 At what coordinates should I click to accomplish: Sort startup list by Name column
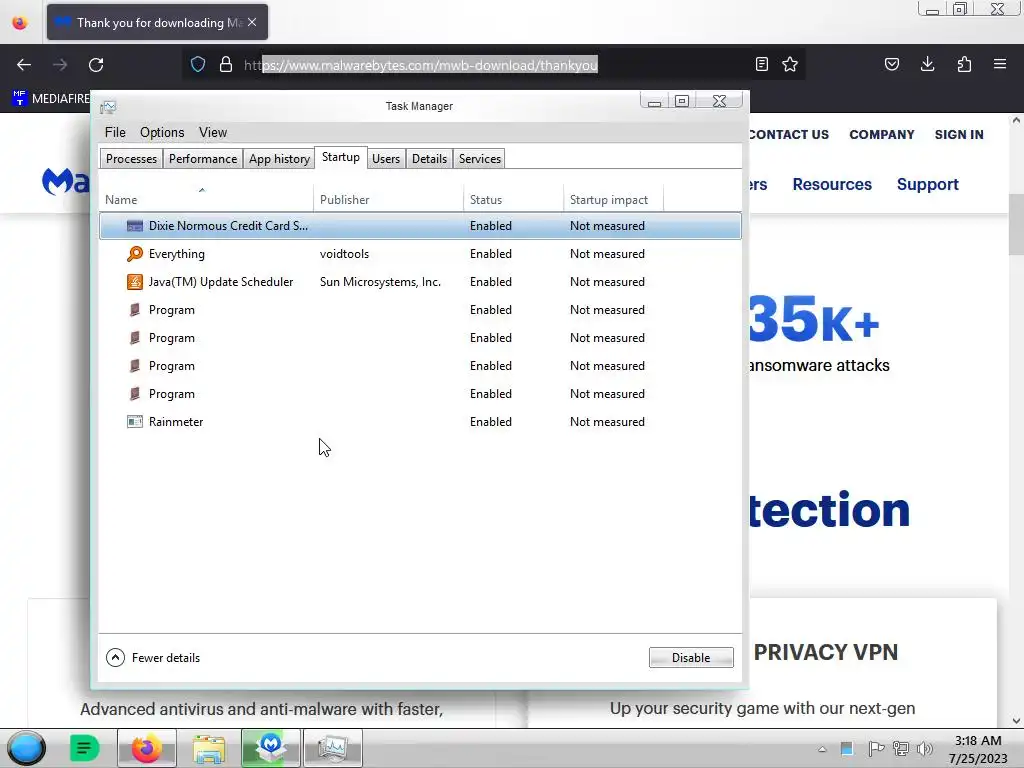(206, 199)
